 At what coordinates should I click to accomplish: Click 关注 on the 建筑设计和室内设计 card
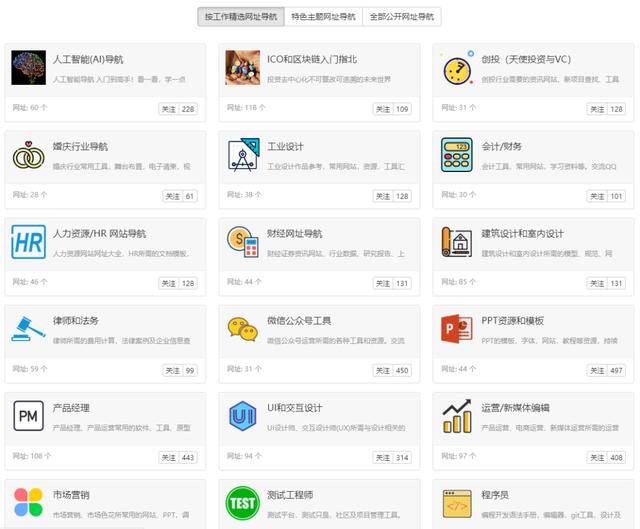click(606, 283)
